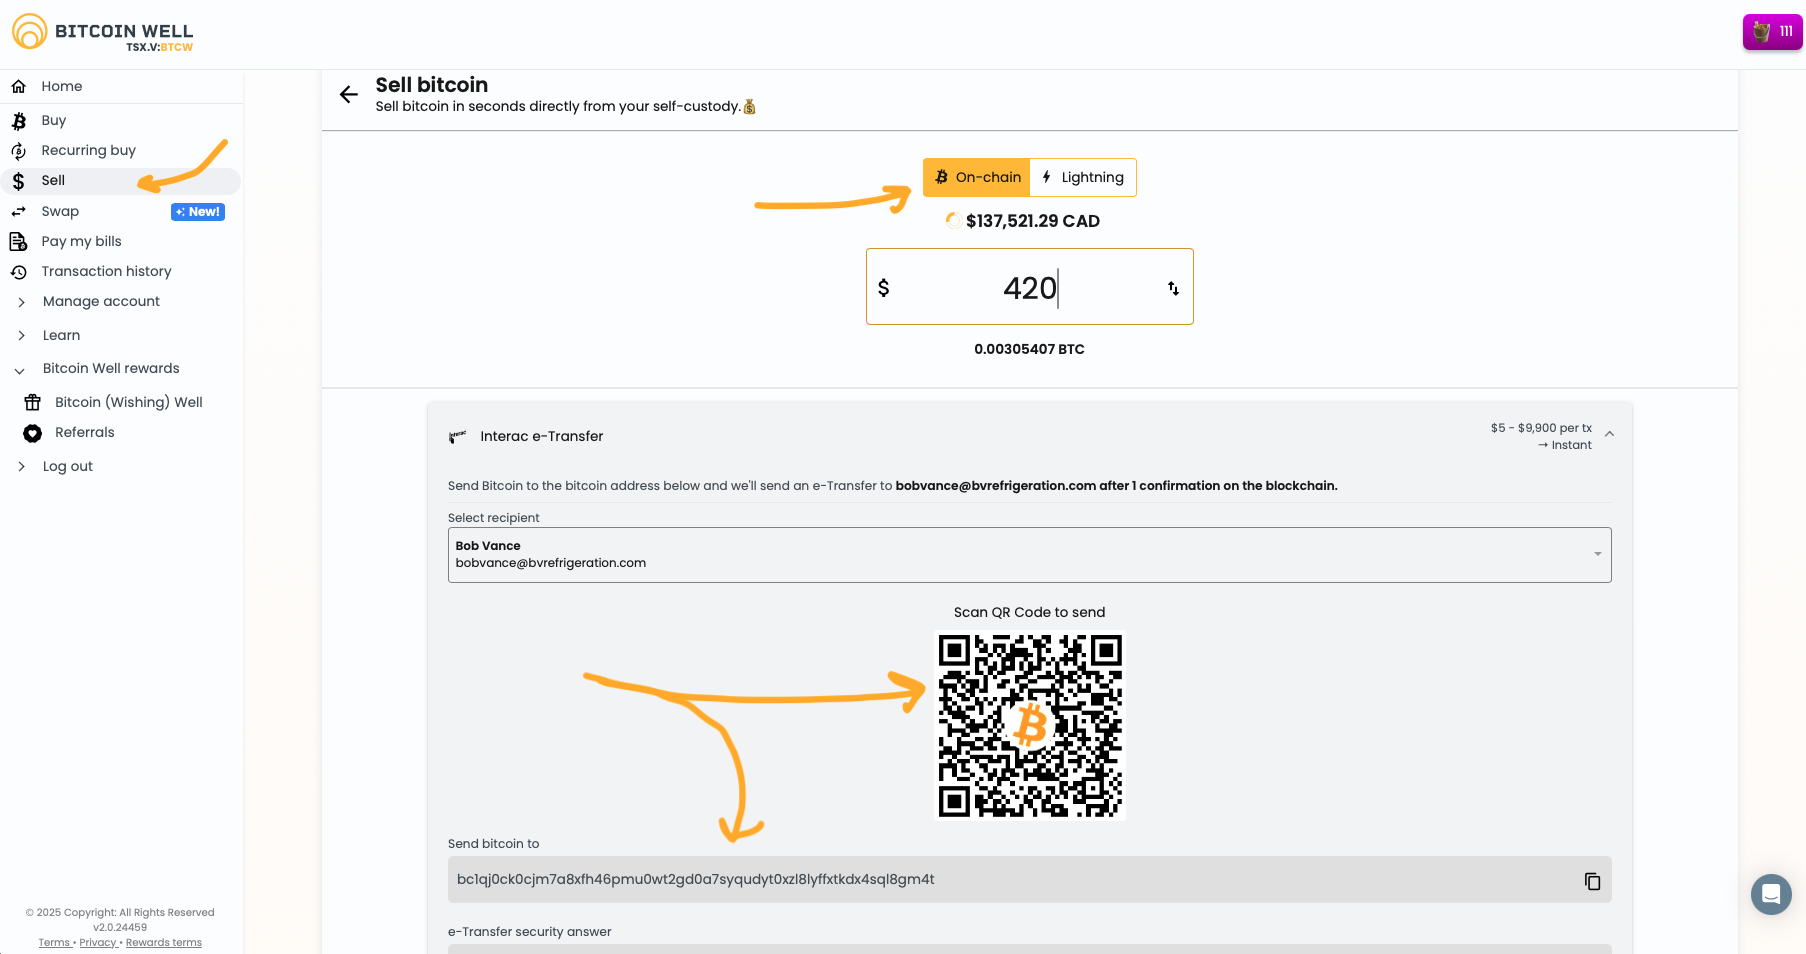Open the Privacy link in footer
This screenshot has width=1806, height=954.
[97, 943]
